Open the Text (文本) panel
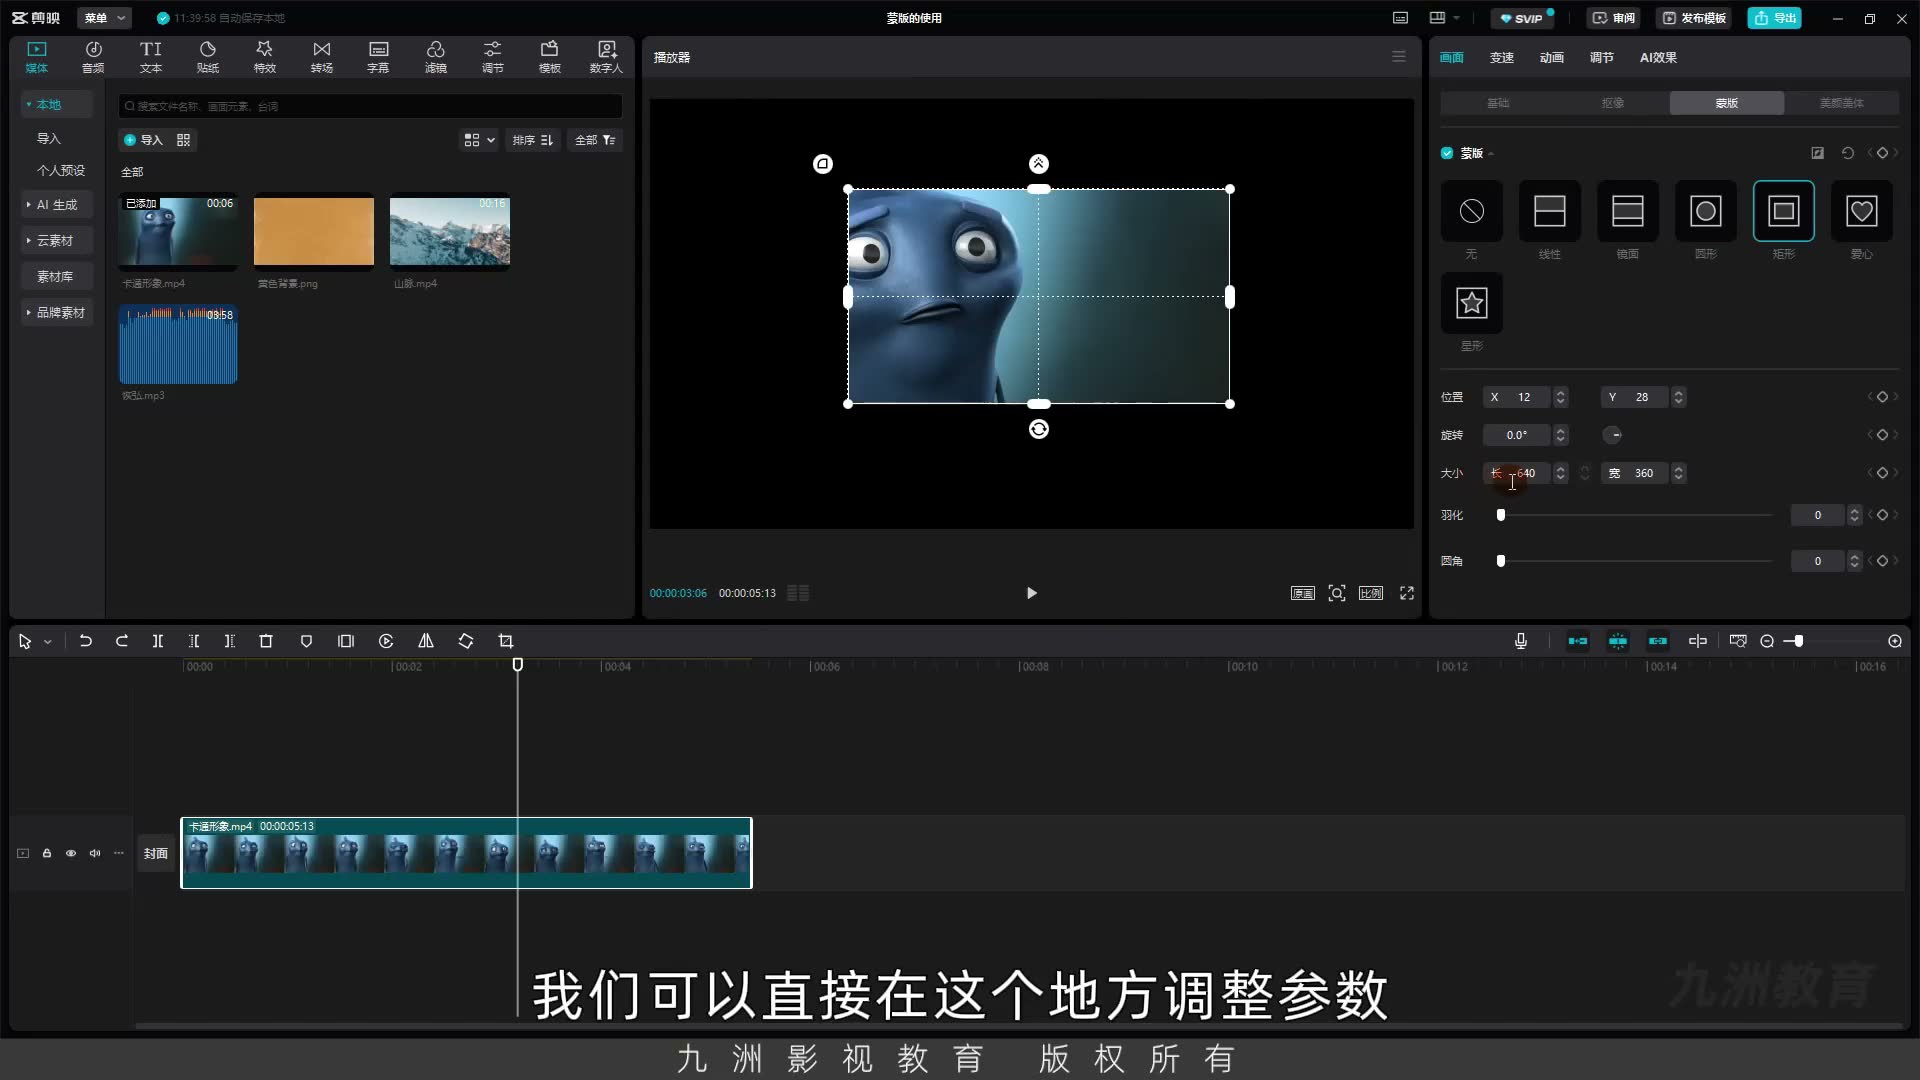 coord(150,57)
